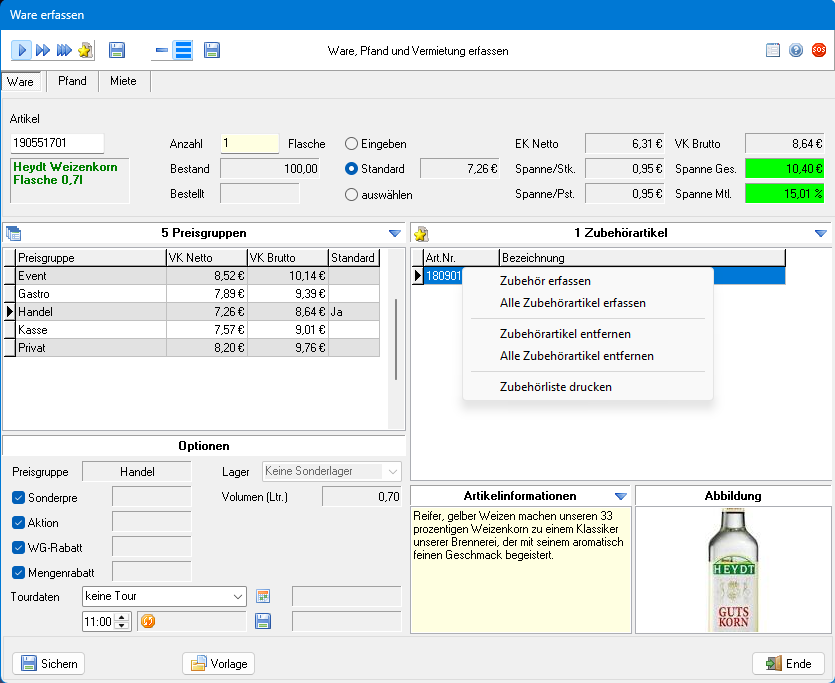Select the Eingeben radio button
835x683 pixels.
[x=351, y=144]
